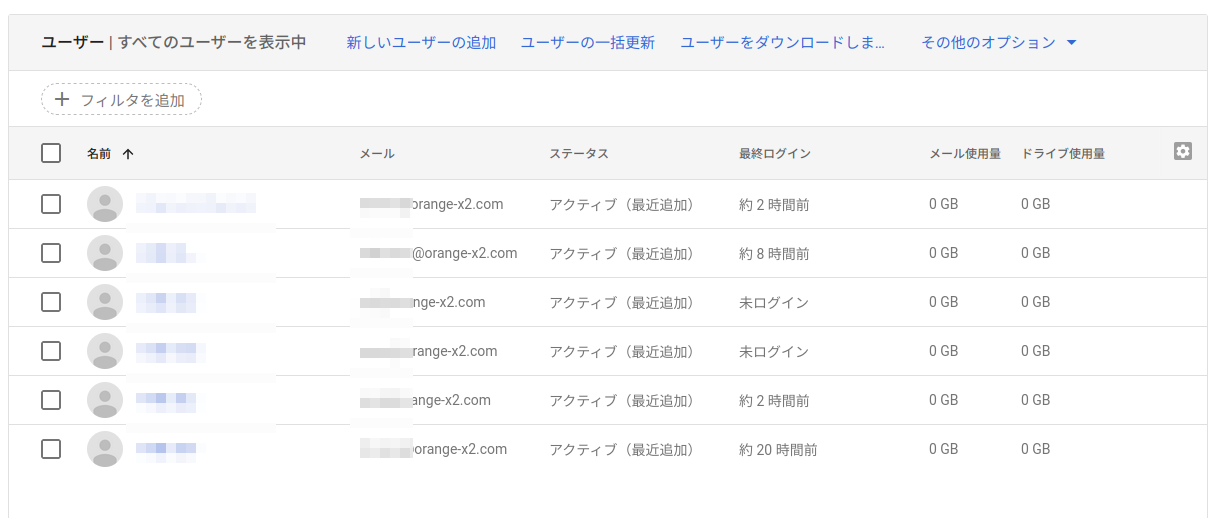
Task: Check the box for the user logged in 約 8 時間前
Action: 51,253
